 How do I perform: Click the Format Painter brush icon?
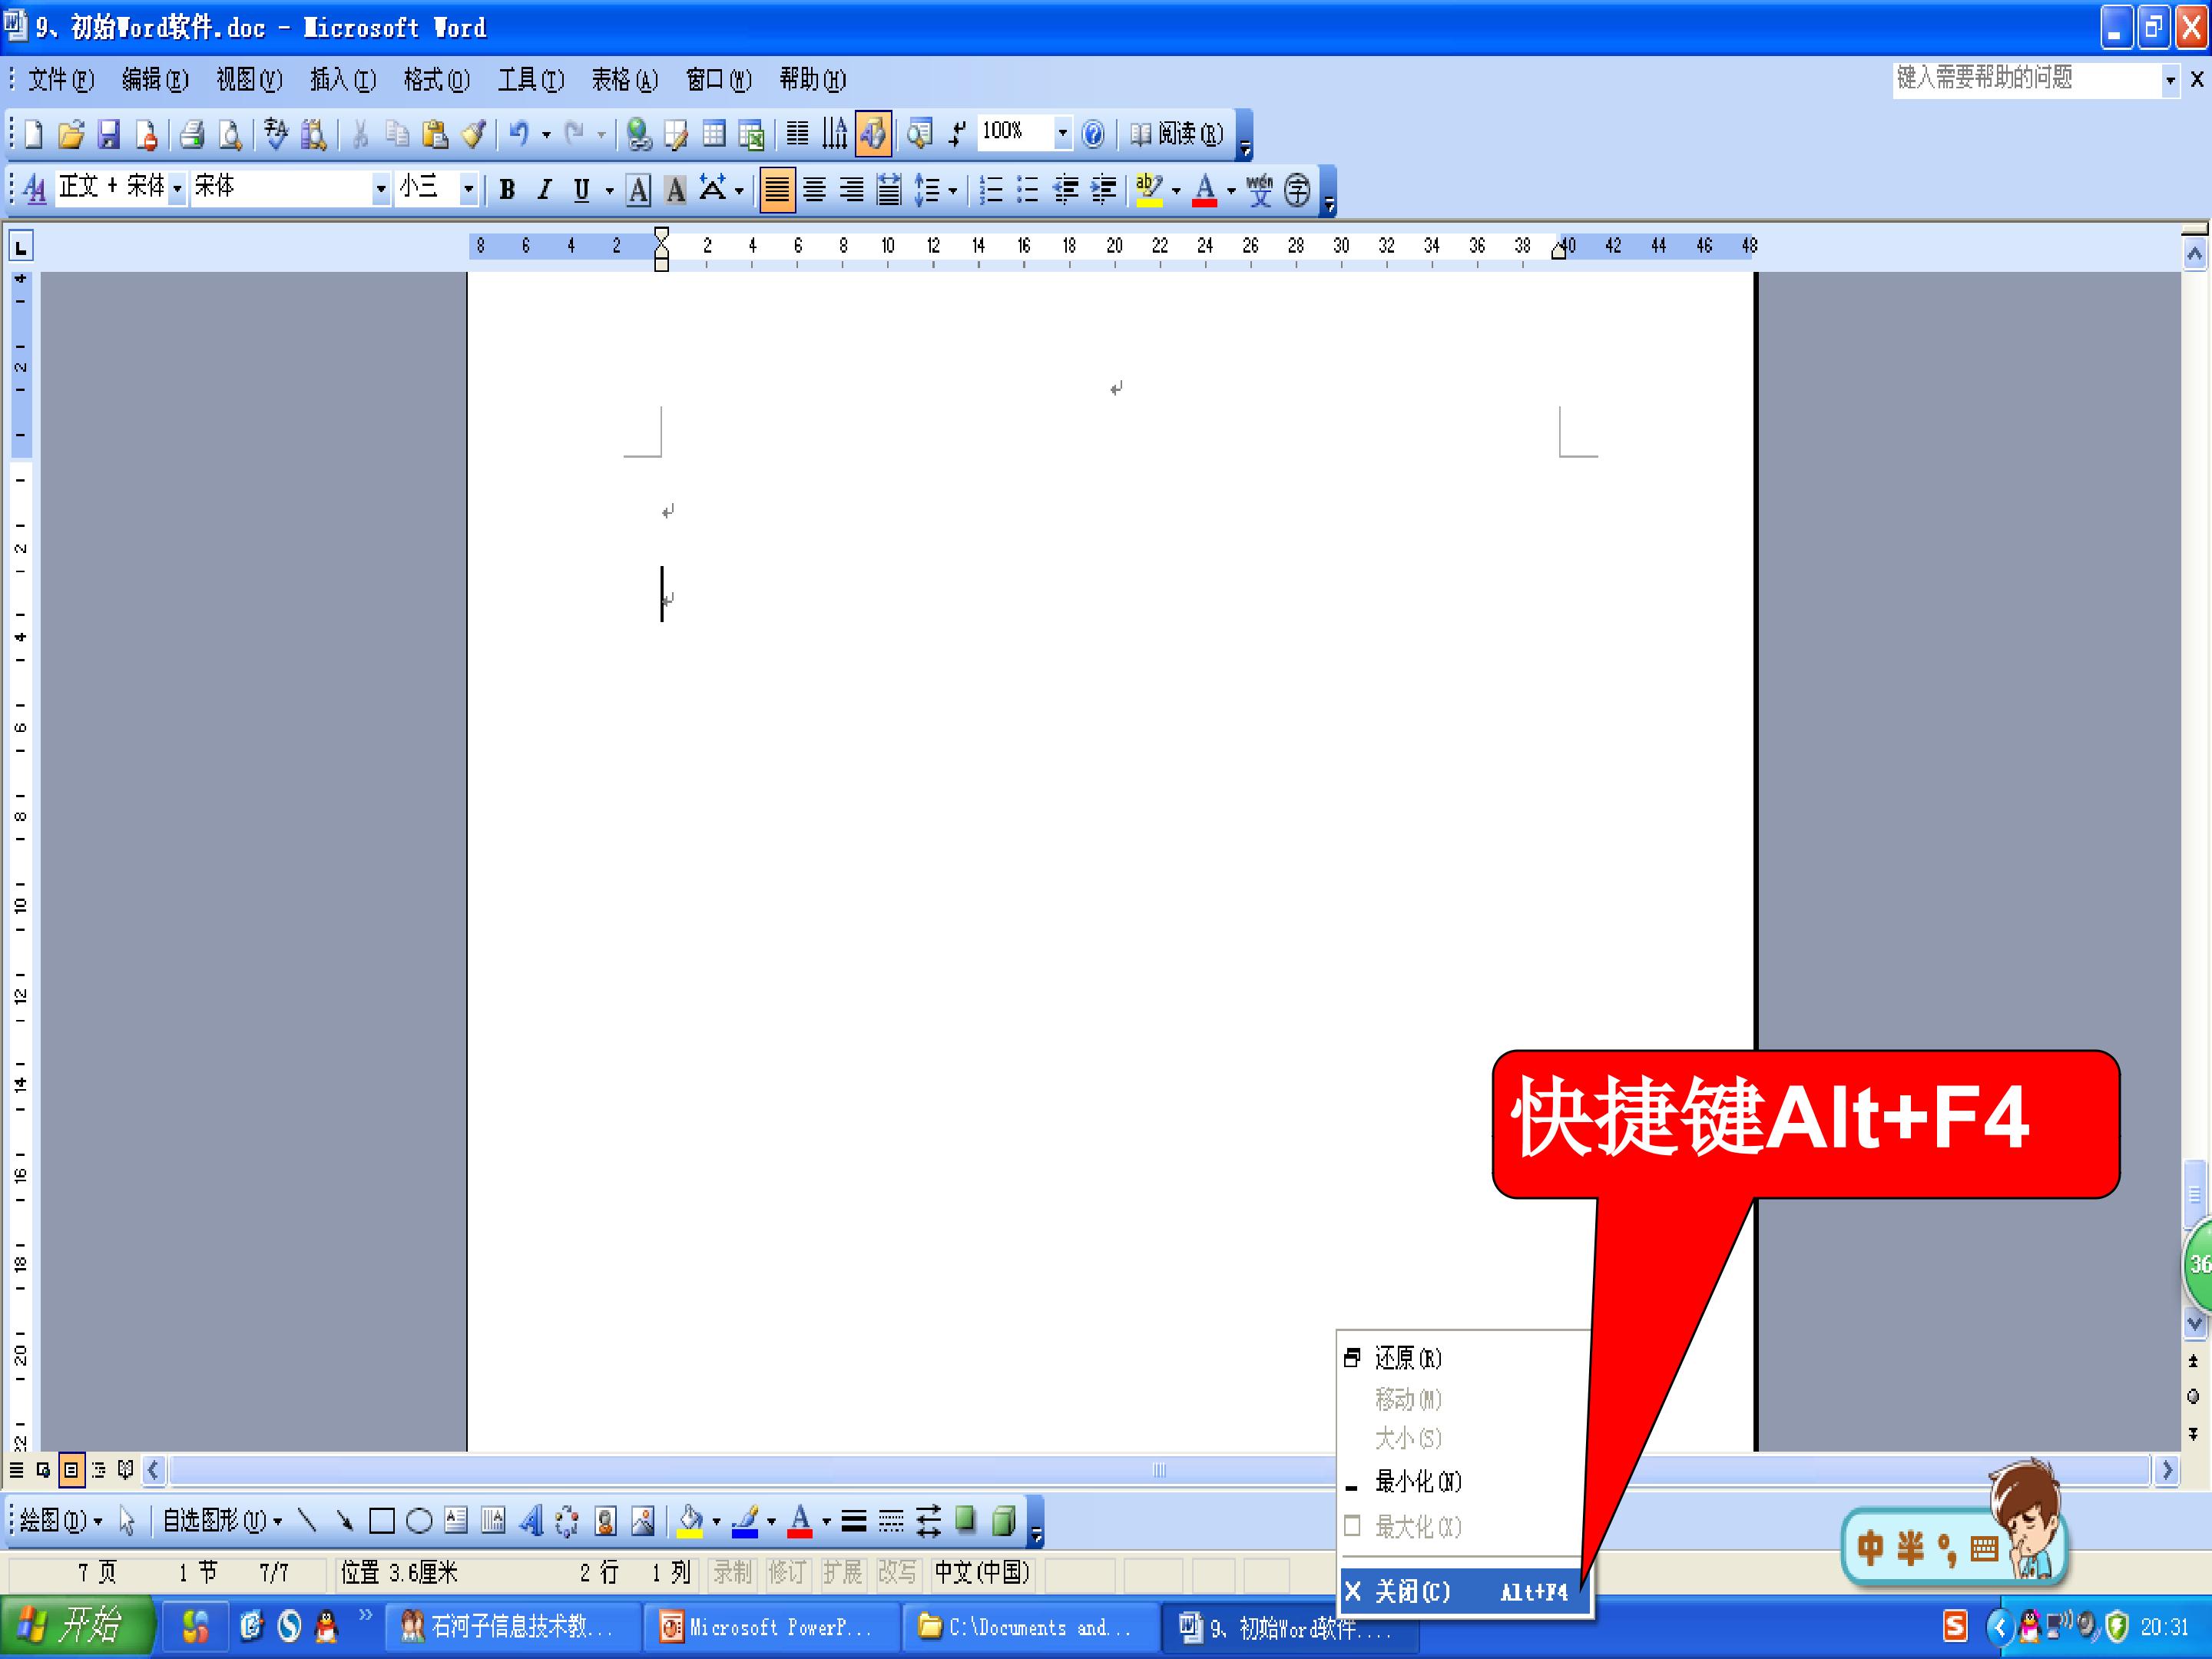coord(473,133)
